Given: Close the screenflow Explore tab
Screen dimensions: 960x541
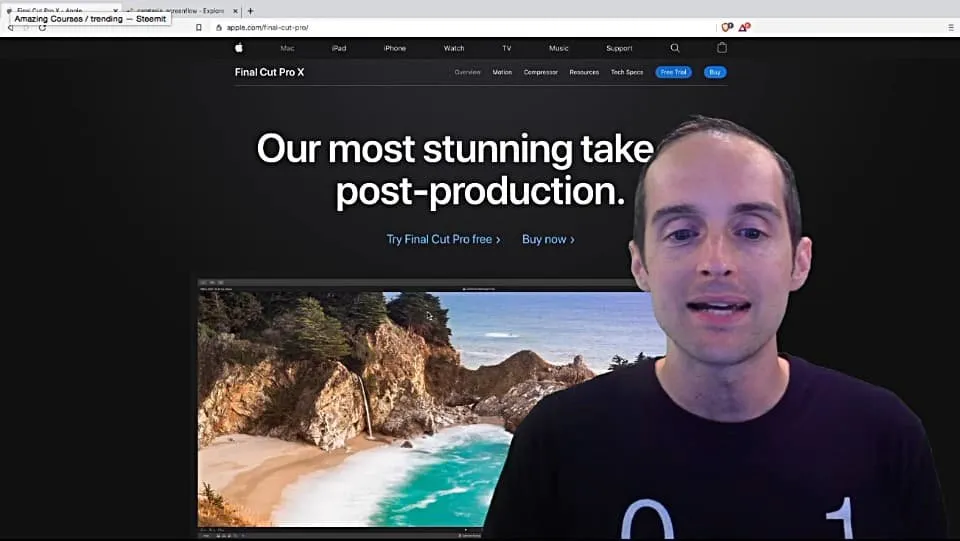Looking at the screenshot, I should click(235, 11).
